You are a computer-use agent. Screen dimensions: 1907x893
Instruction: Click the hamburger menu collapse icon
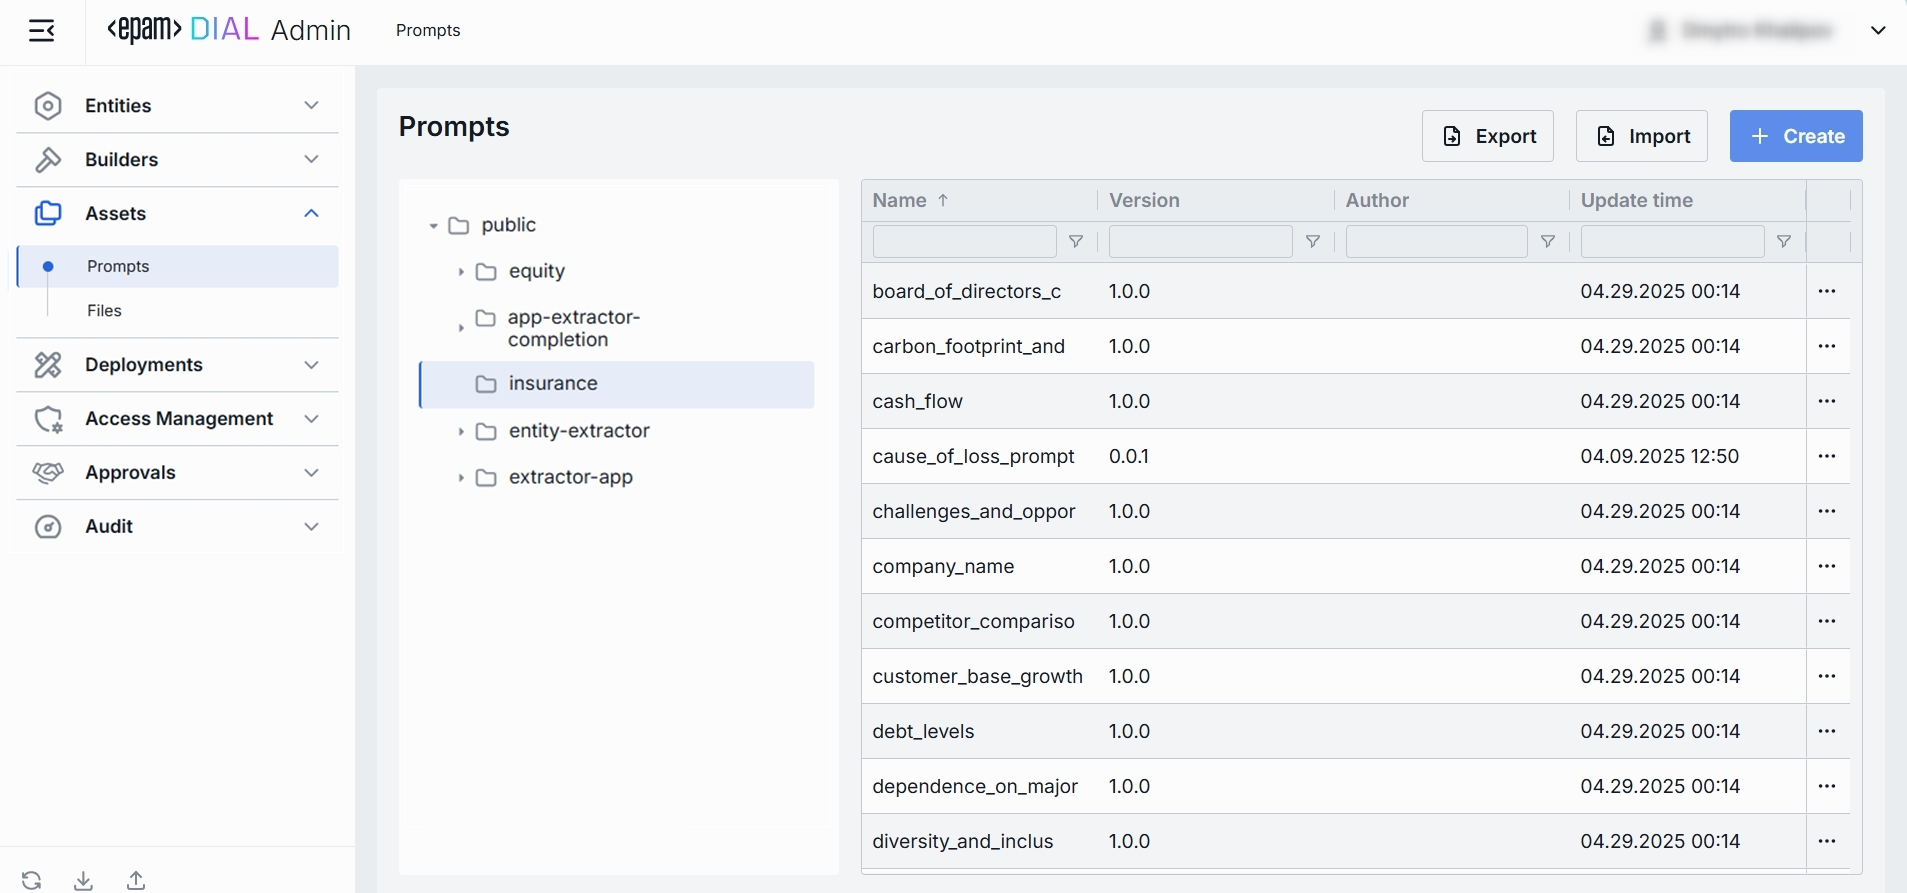[42, 31]
